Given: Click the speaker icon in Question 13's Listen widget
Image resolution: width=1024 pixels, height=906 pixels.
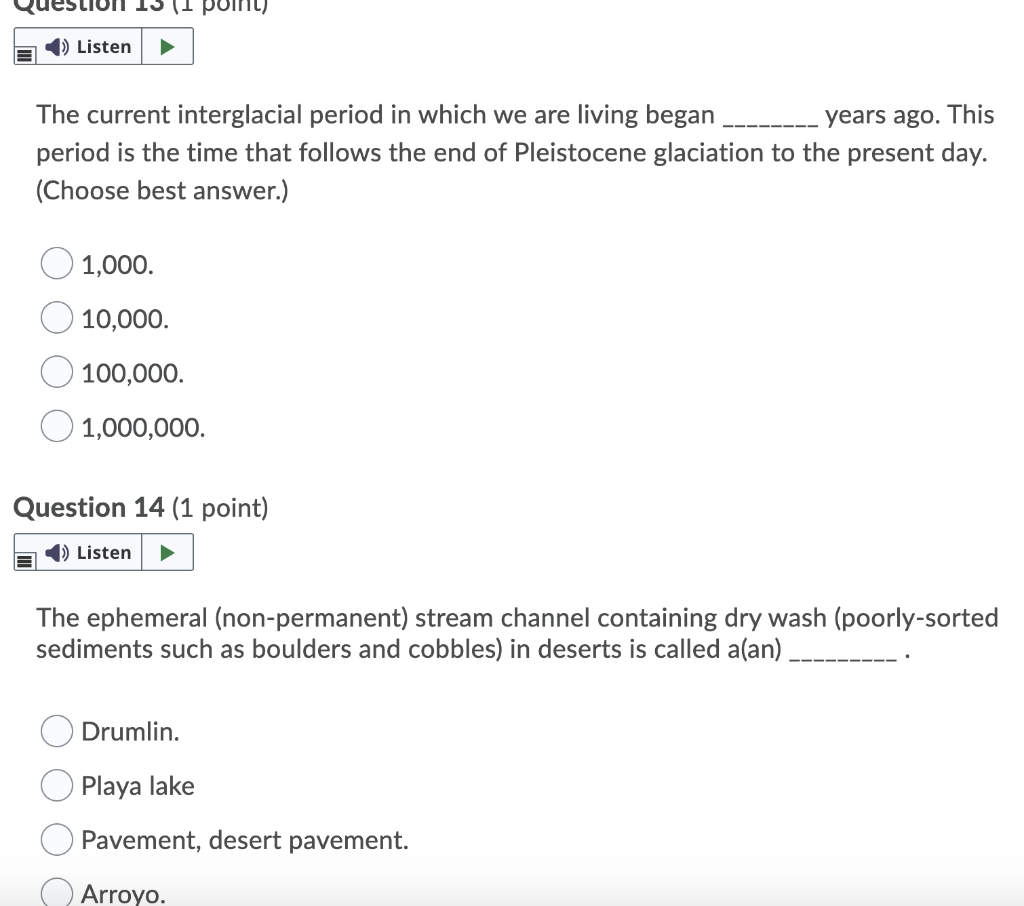Looking at the screenshot, I should [x=57, y=46].
